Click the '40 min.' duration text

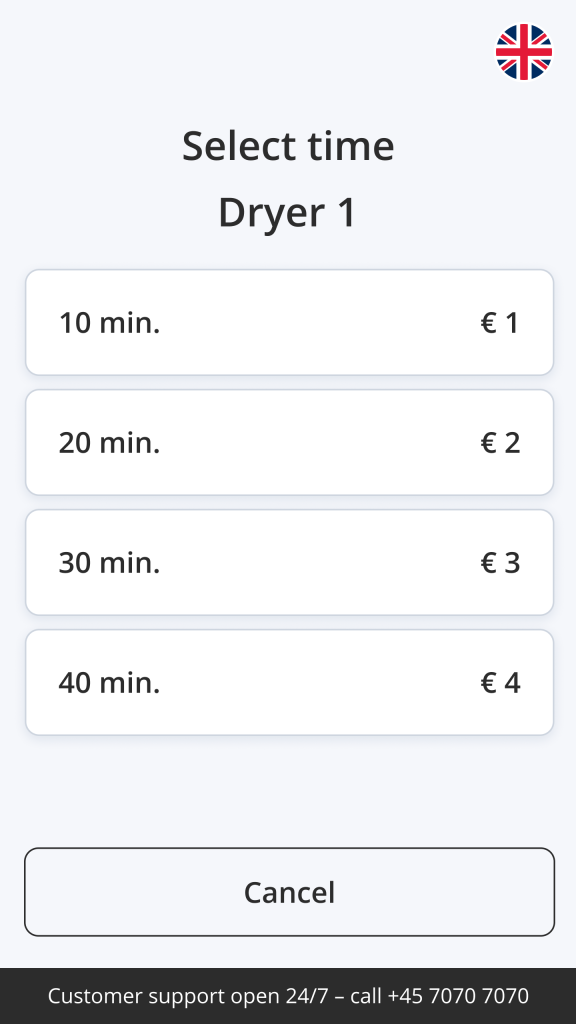(109, 682)
